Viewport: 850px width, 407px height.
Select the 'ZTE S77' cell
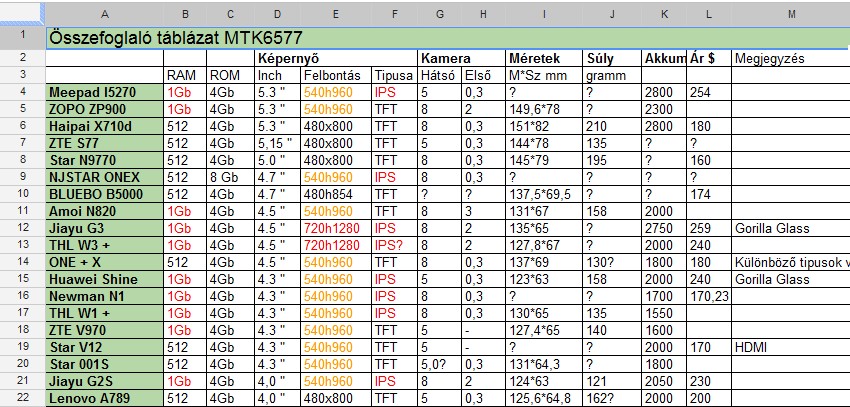[x=105, y=144]
